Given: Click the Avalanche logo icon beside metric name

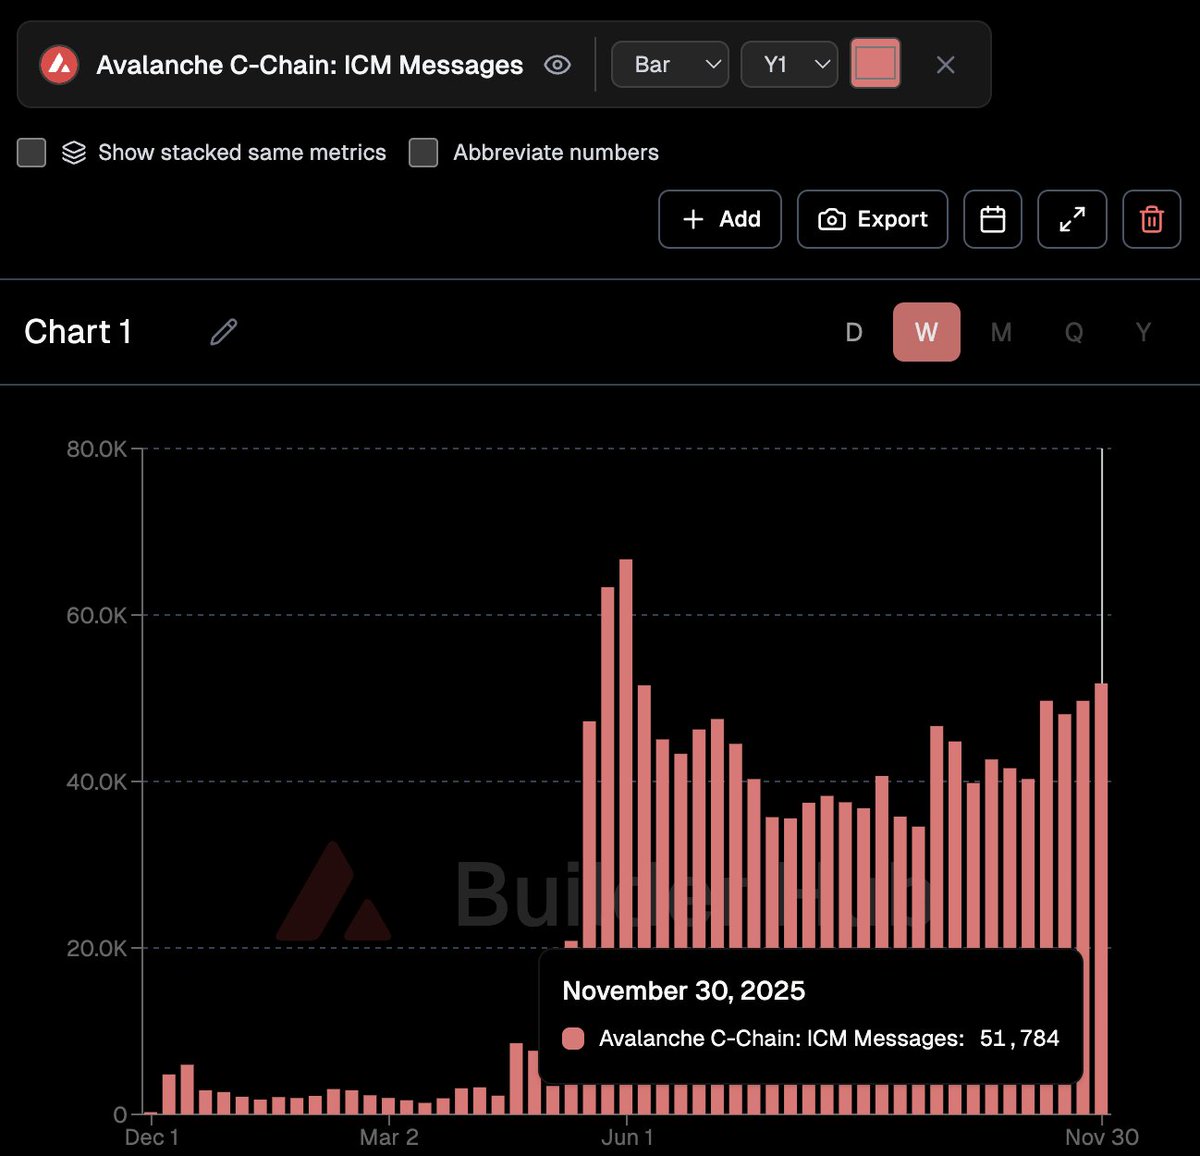Looking at the screenshot, I should [x=59, y=65].
